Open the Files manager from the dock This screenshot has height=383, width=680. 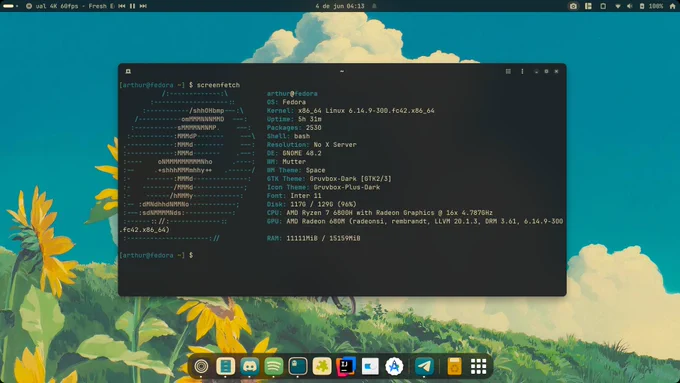coord(226,367)
